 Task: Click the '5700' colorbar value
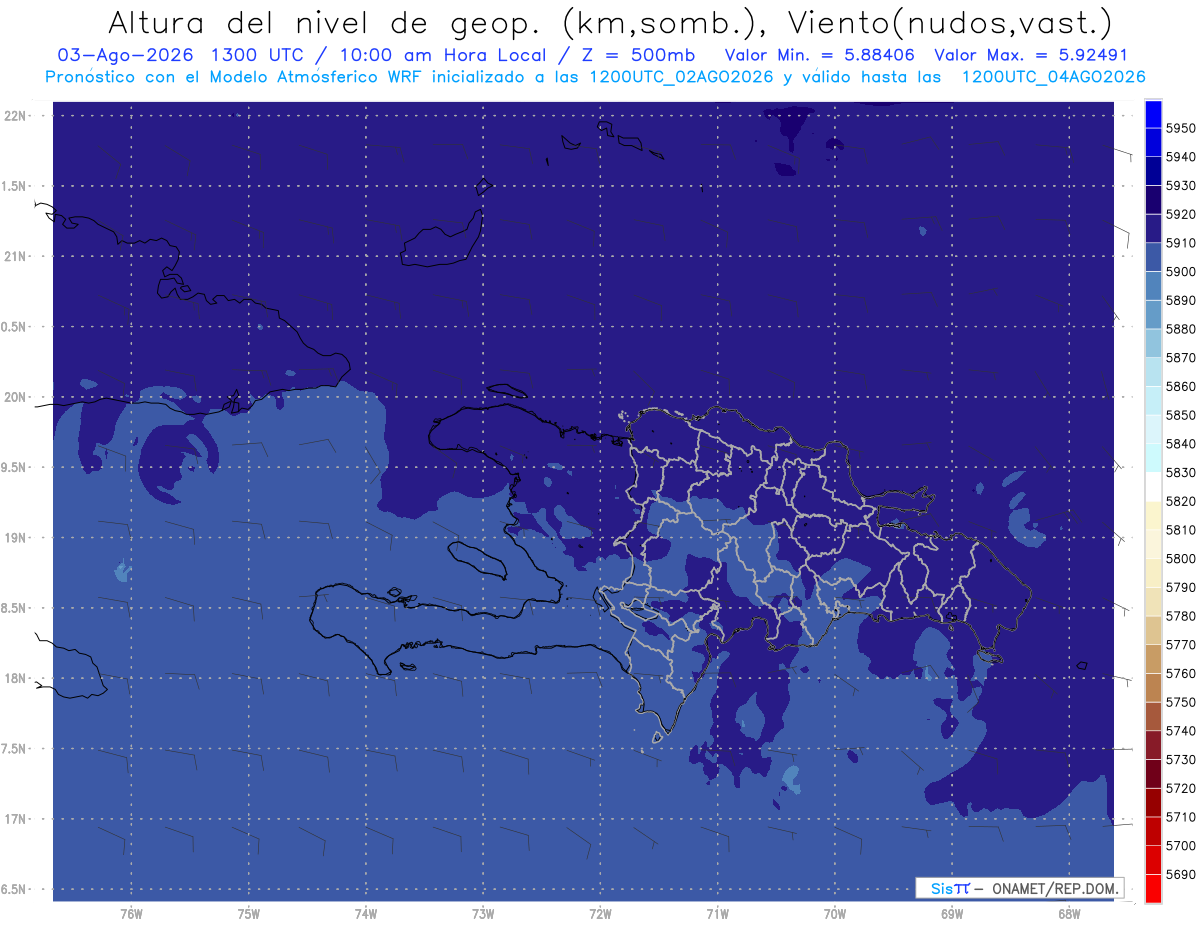[1180, 846]
